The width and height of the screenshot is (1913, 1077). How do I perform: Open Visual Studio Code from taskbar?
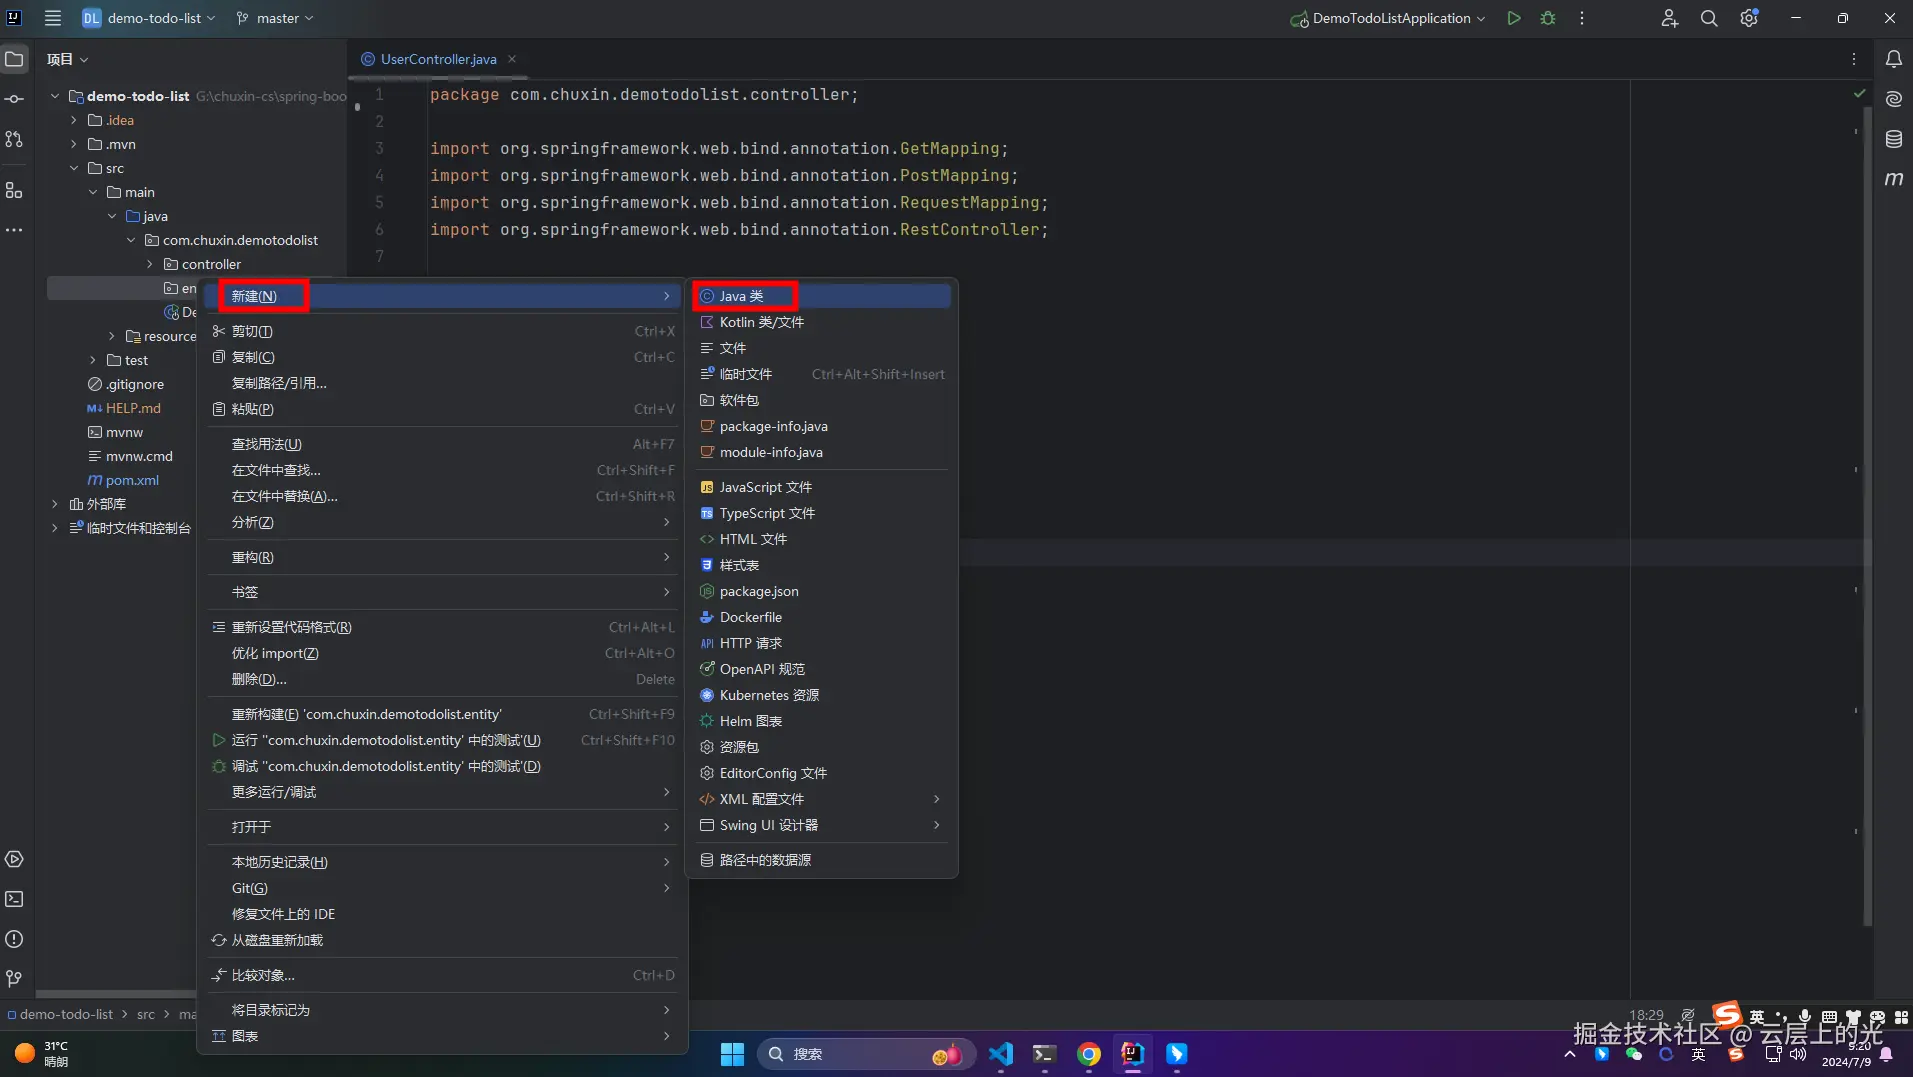pos(1001,1054)
